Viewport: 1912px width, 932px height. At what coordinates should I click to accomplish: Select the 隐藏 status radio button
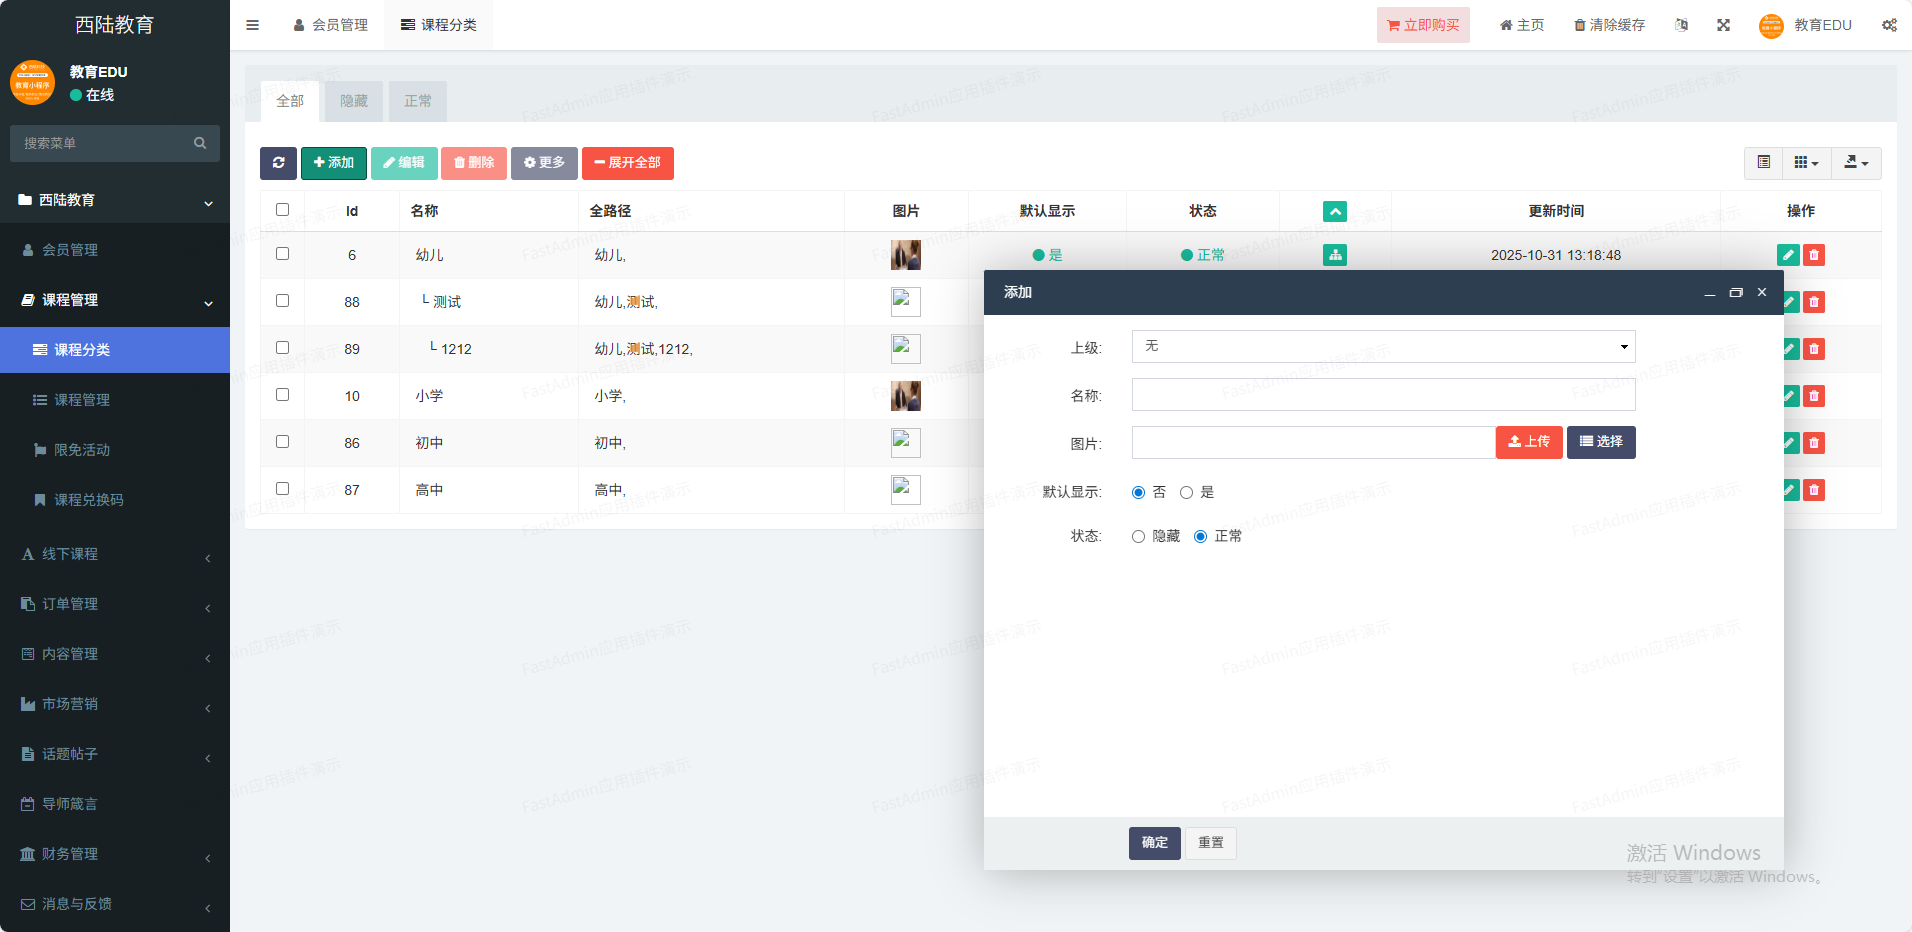(x=1138, y=536)
